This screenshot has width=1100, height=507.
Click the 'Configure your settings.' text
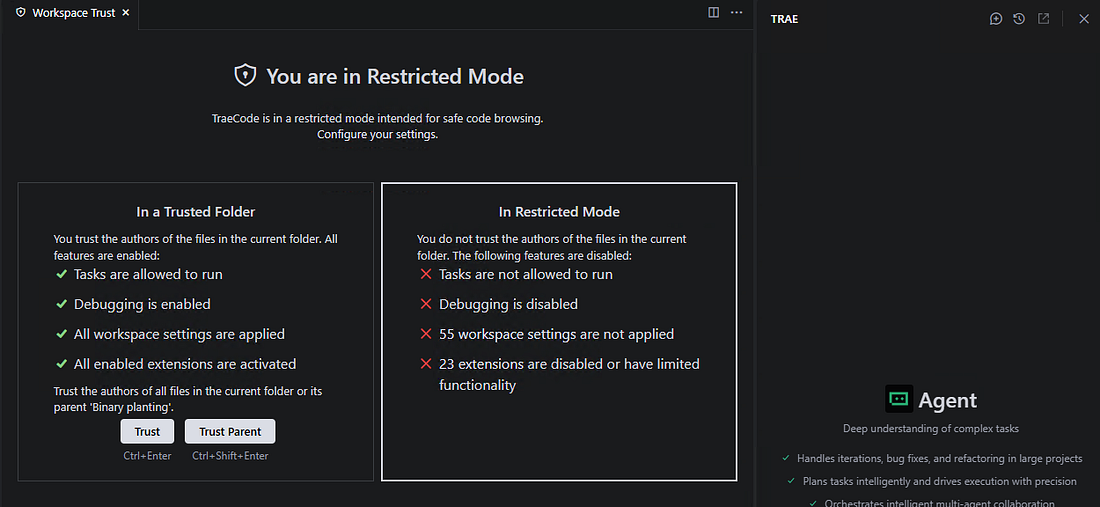tap(377, 134)
